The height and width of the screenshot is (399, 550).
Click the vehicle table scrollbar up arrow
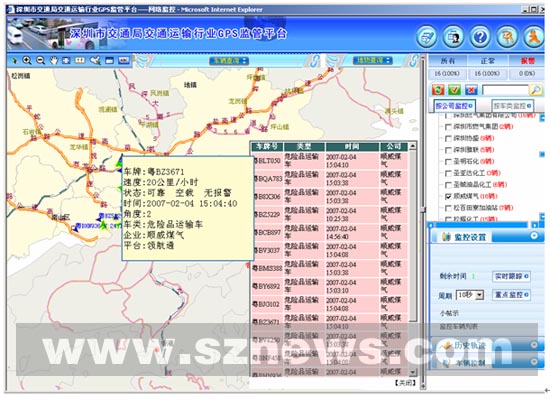412,146
